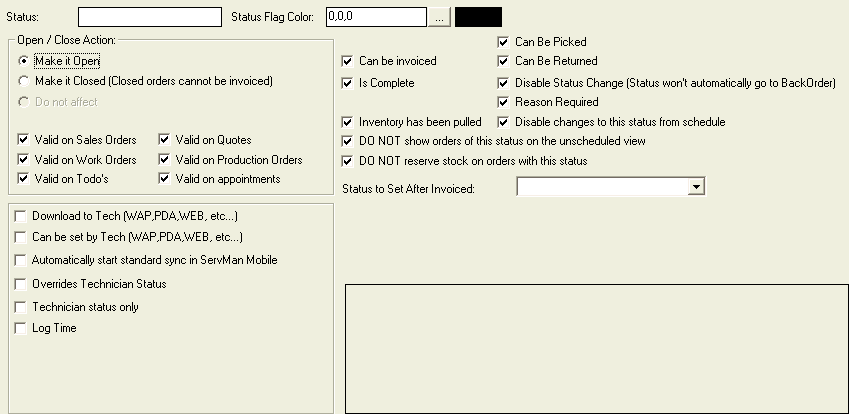Open color picker with the ellipsis button
This screenshot has width=849, height=414.
(440, 17)
